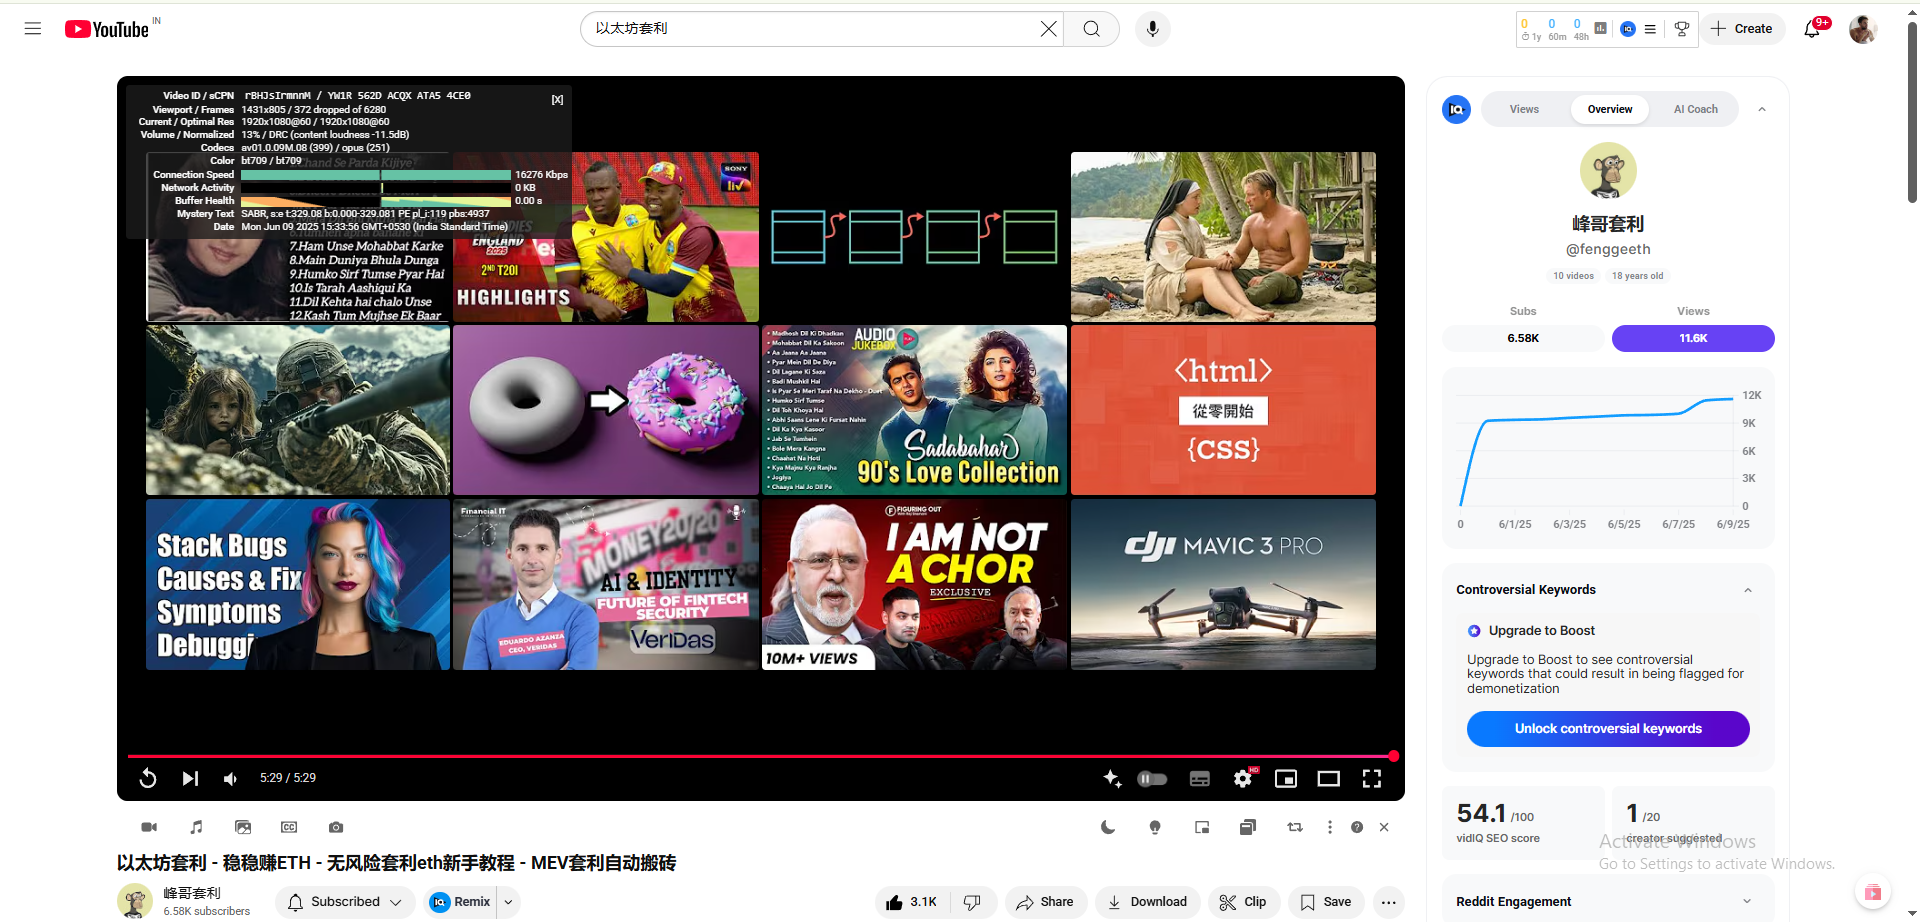Image resolution: width=1920 pixels, height=922 pixels.
Task: Click the sparkle Ask icon in player
Action: [x=1112, y=778]
